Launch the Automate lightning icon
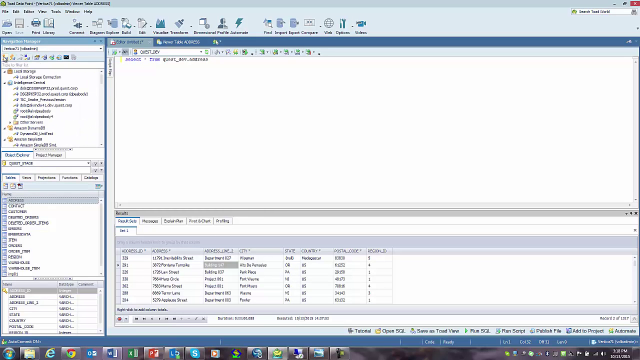The image size is (640, 360). [x=239, y=27]
